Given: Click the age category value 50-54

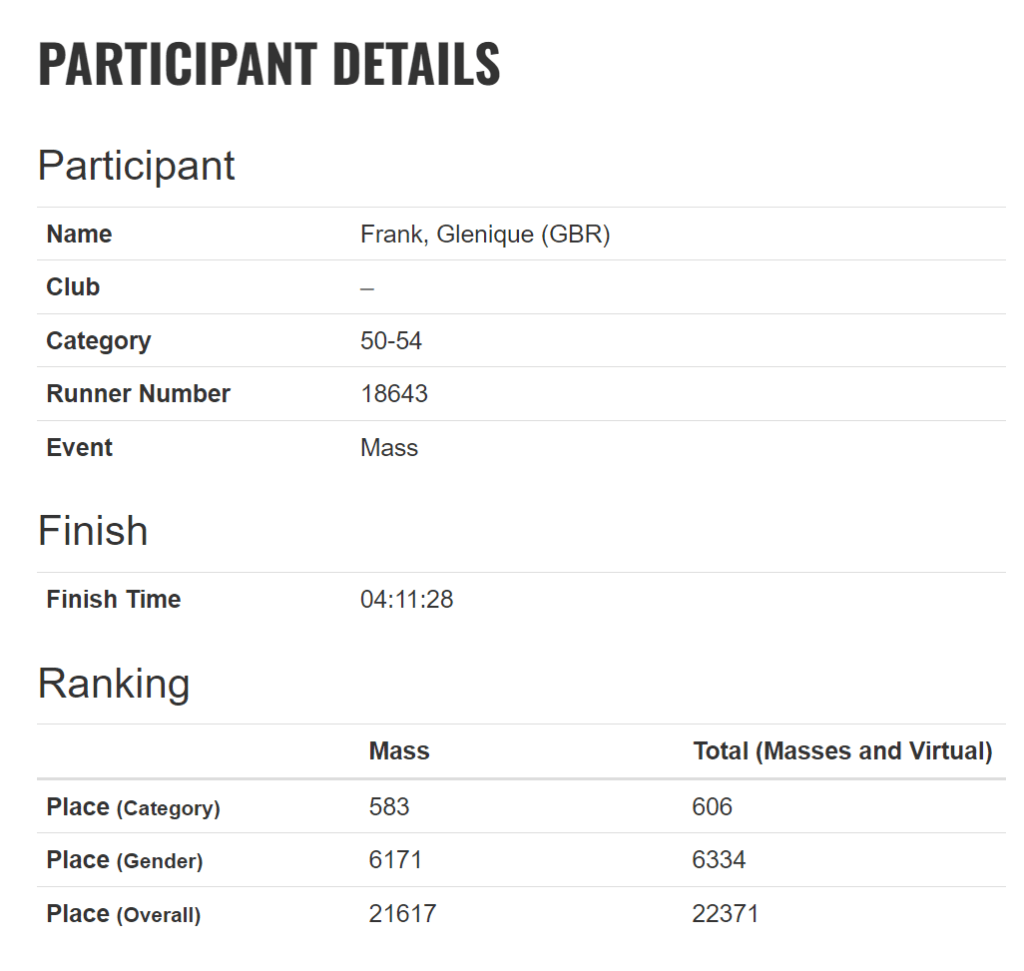Looking at the screenshot, I should coord(391,341).
